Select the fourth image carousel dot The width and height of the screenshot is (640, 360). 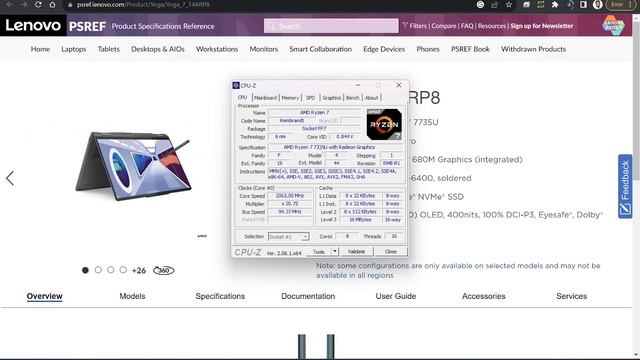point(123,270)
